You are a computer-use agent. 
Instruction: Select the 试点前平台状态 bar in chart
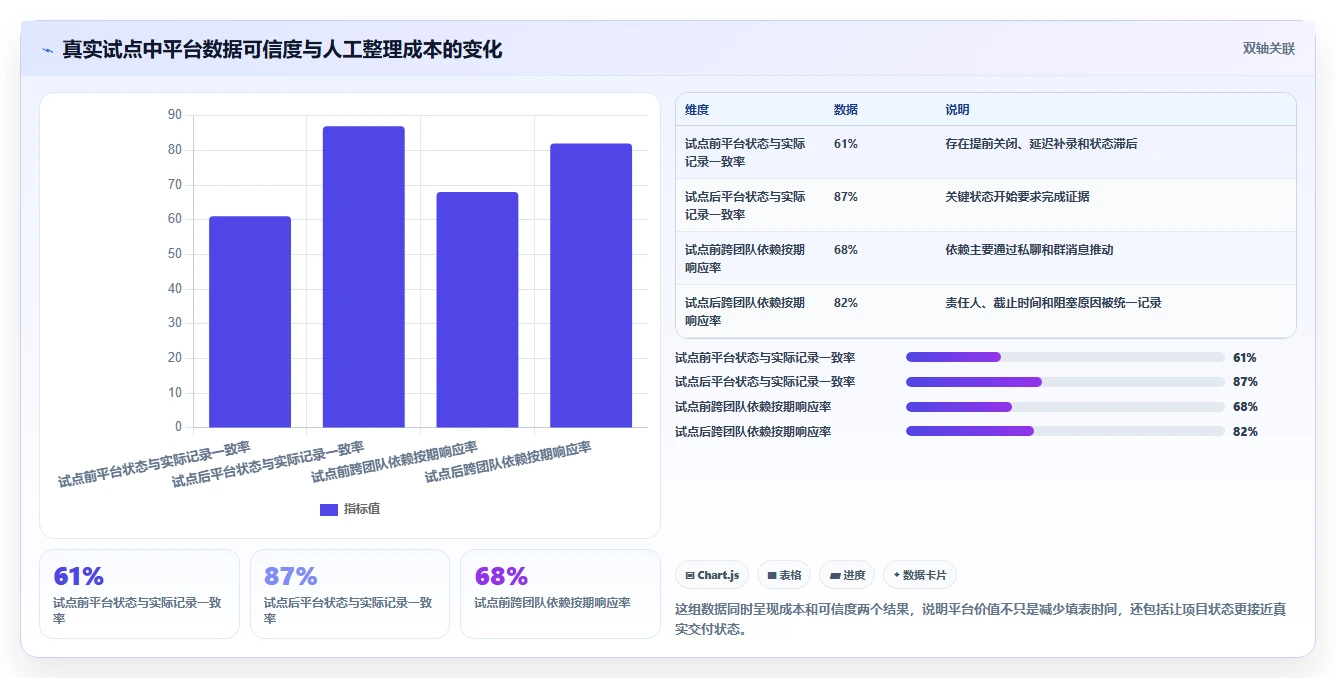(250, 322)
